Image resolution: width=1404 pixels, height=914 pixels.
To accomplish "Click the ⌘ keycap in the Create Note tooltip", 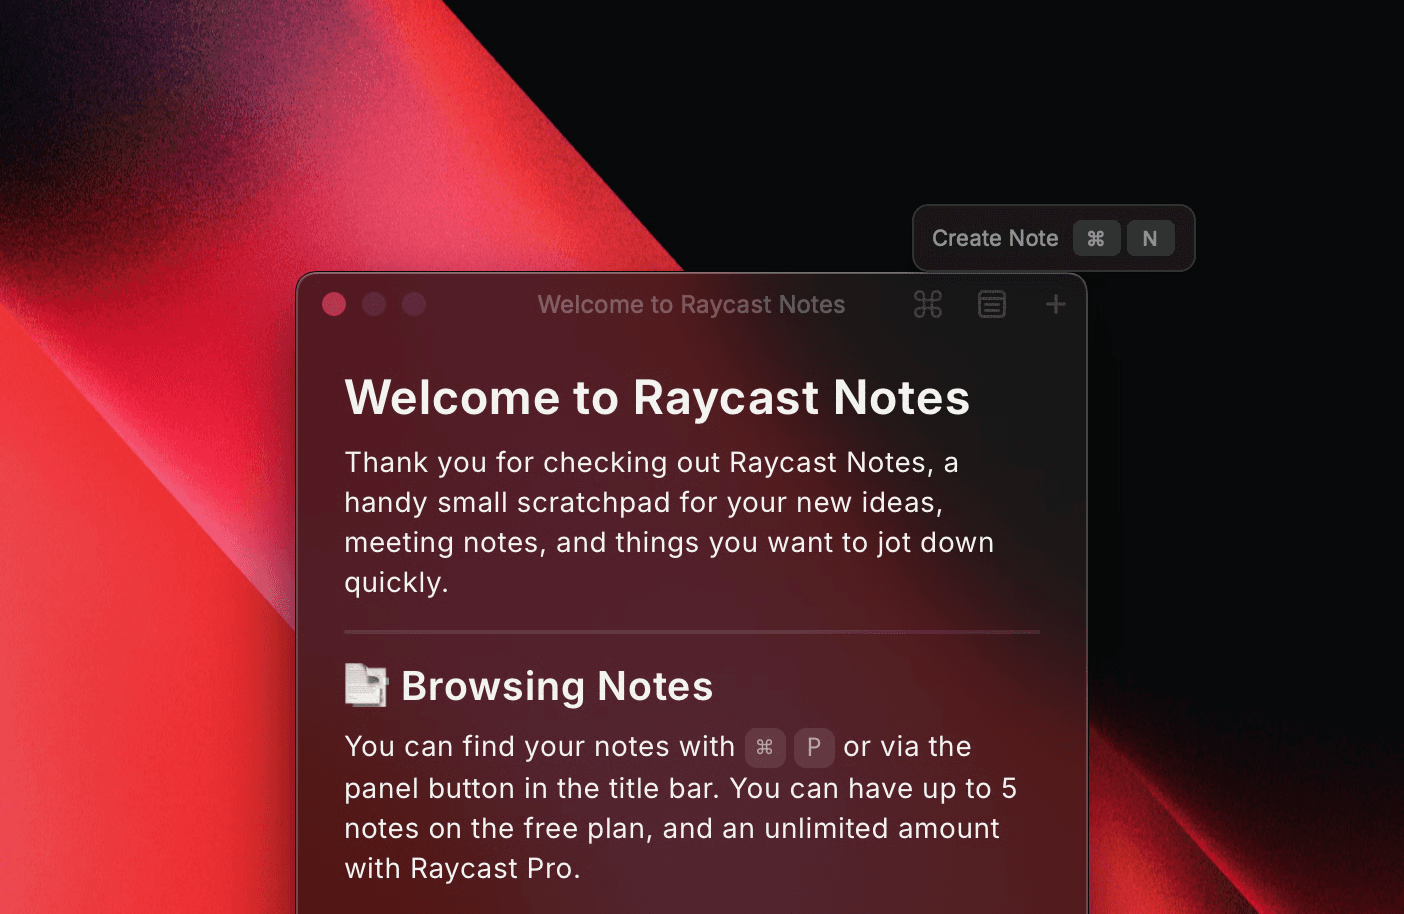I will pos(1096,238).
